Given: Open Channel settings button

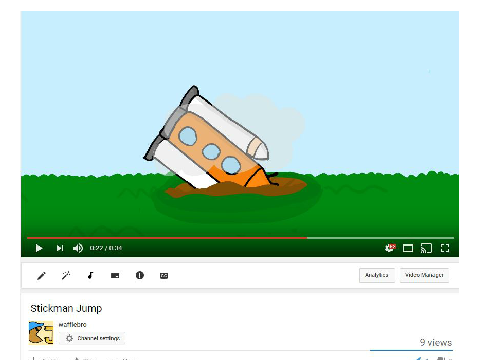Looking at the screenshot, I should [x=92, y=338].
